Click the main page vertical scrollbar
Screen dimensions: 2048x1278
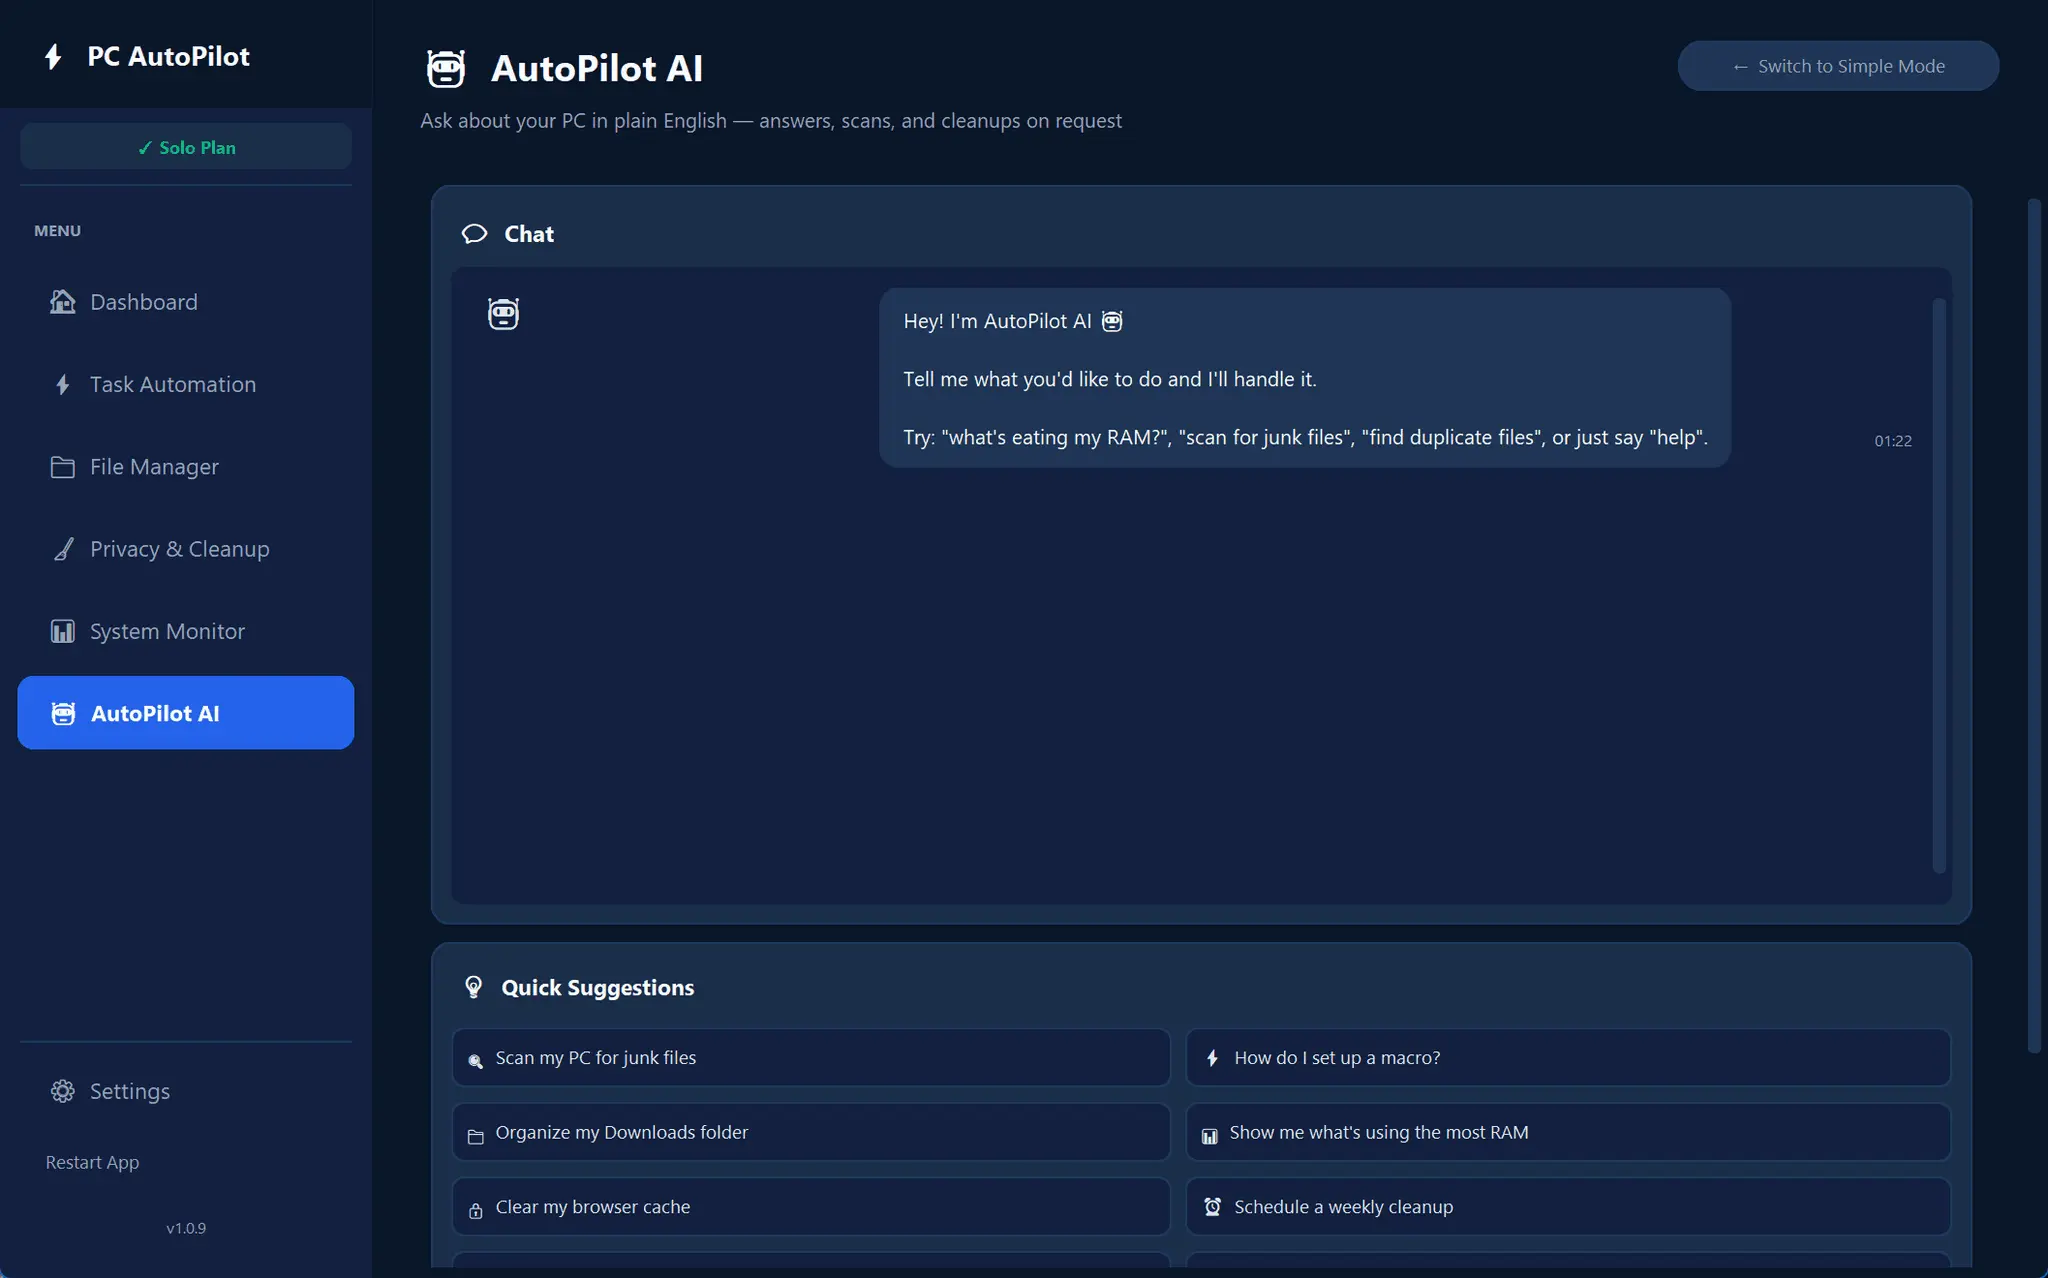pos(2034,625)
